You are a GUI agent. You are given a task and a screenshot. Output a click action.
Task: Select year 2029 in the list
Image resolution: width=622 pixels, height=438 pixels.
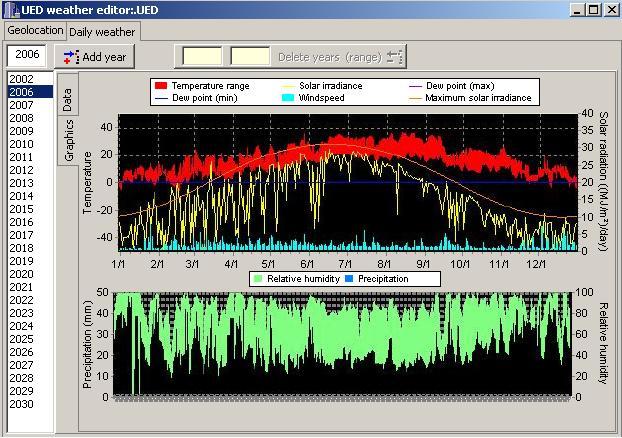[30, 391]
